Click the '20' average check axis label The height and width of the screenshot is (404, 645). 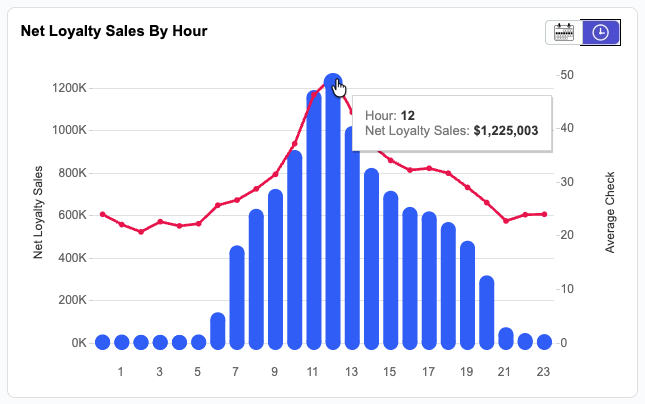coord(567,235)
